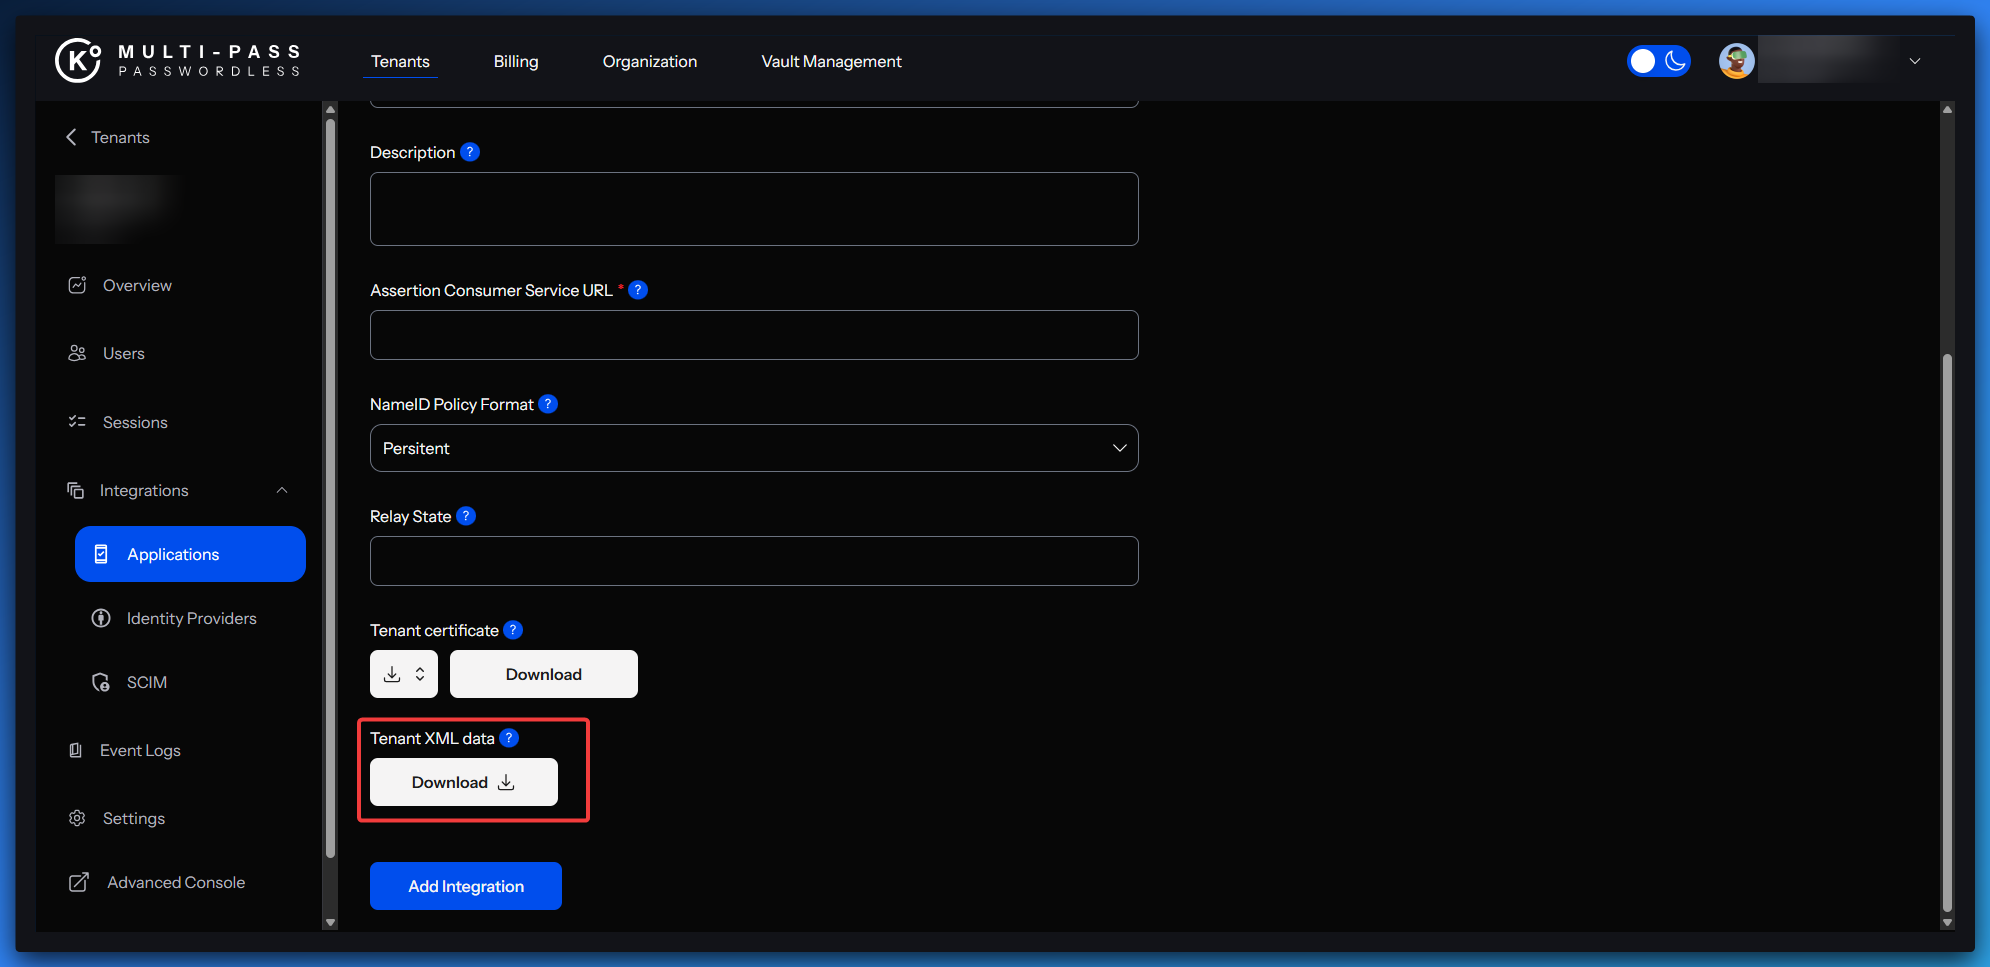Viewport: 1990px width, 967px height.
Task: Click the NameID Policy Format help icon
Action: click(x=548, y=404)
